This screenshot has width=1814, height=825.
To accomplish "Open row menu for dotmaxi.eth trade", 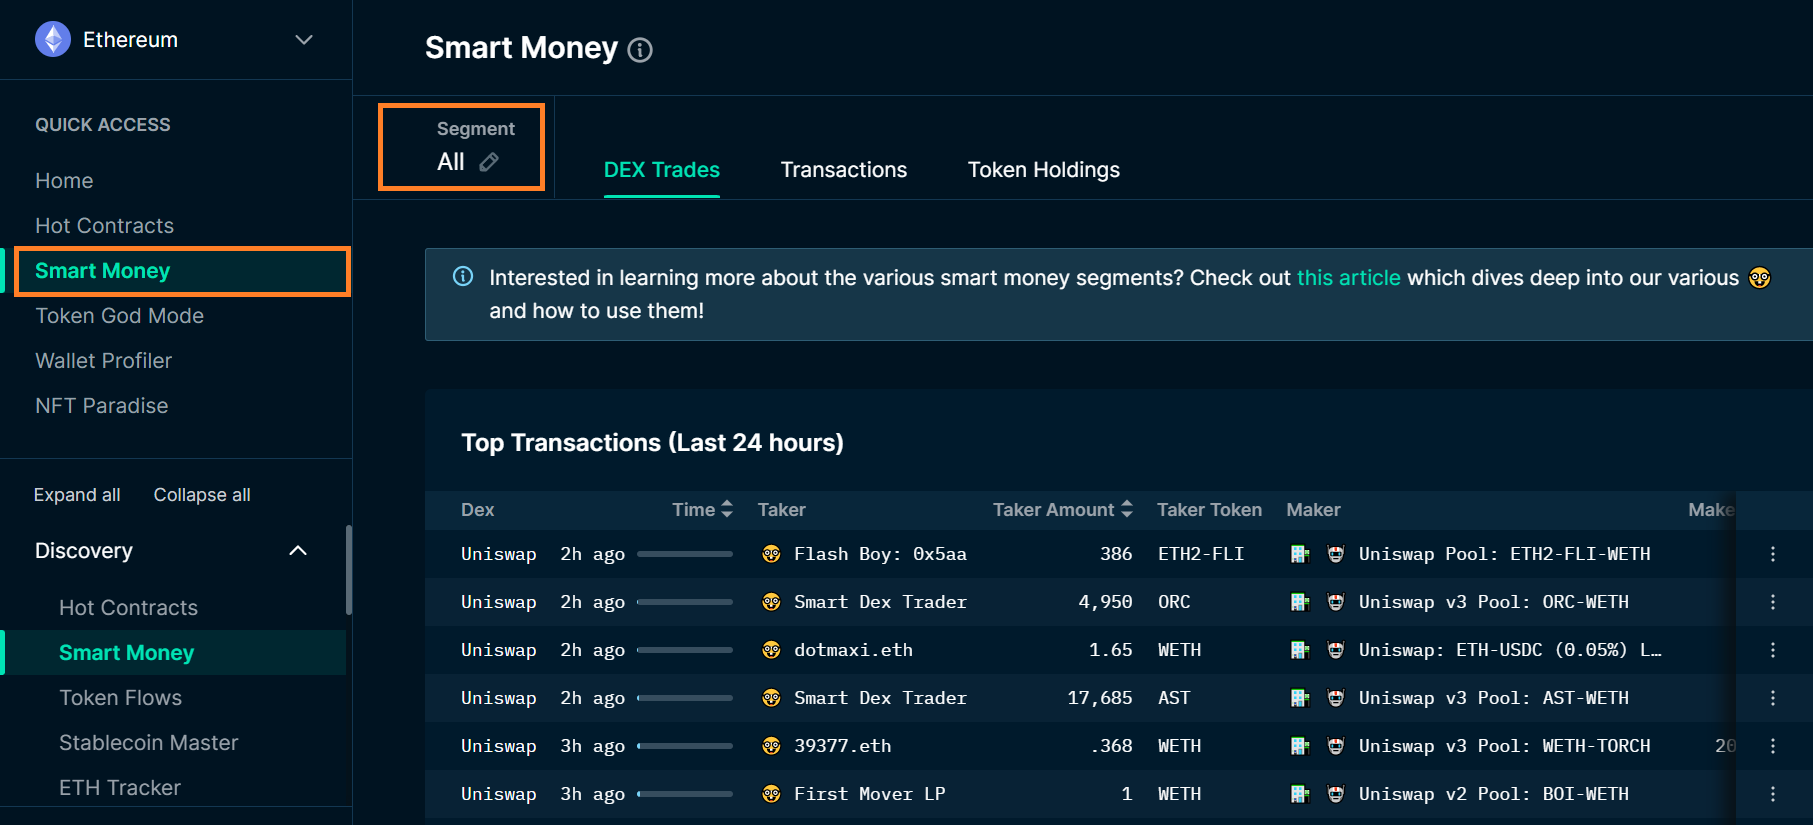I will (x=1773, y=650).
